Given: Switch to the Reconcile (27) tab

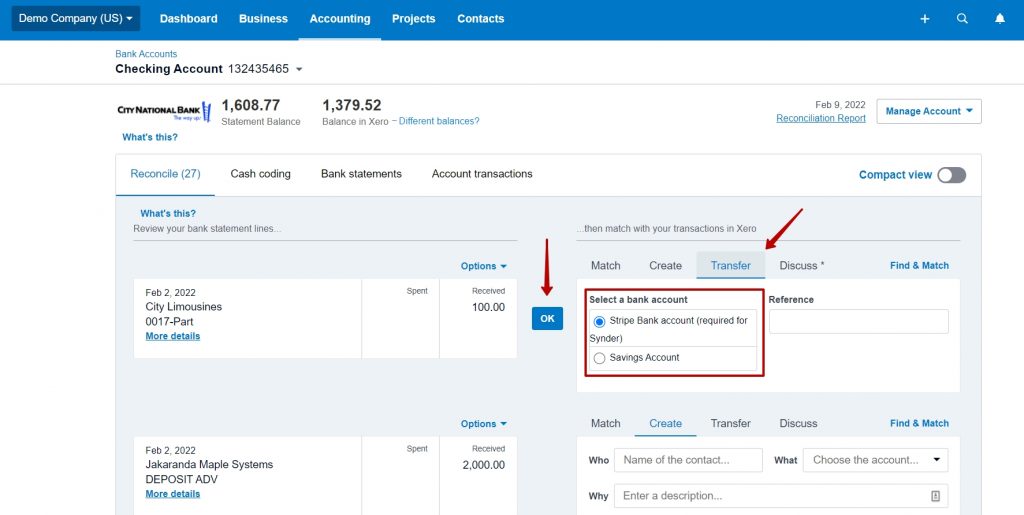Looking at the screenshot, I should (165, 174).
